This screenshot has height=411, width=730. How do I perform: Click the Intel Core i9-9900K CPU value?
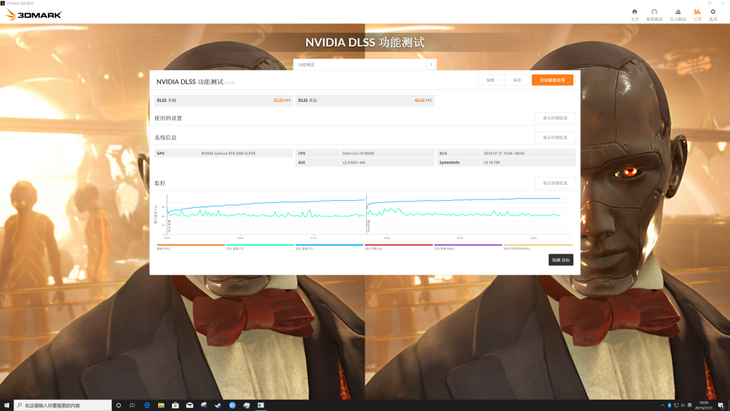pos(358,153)
